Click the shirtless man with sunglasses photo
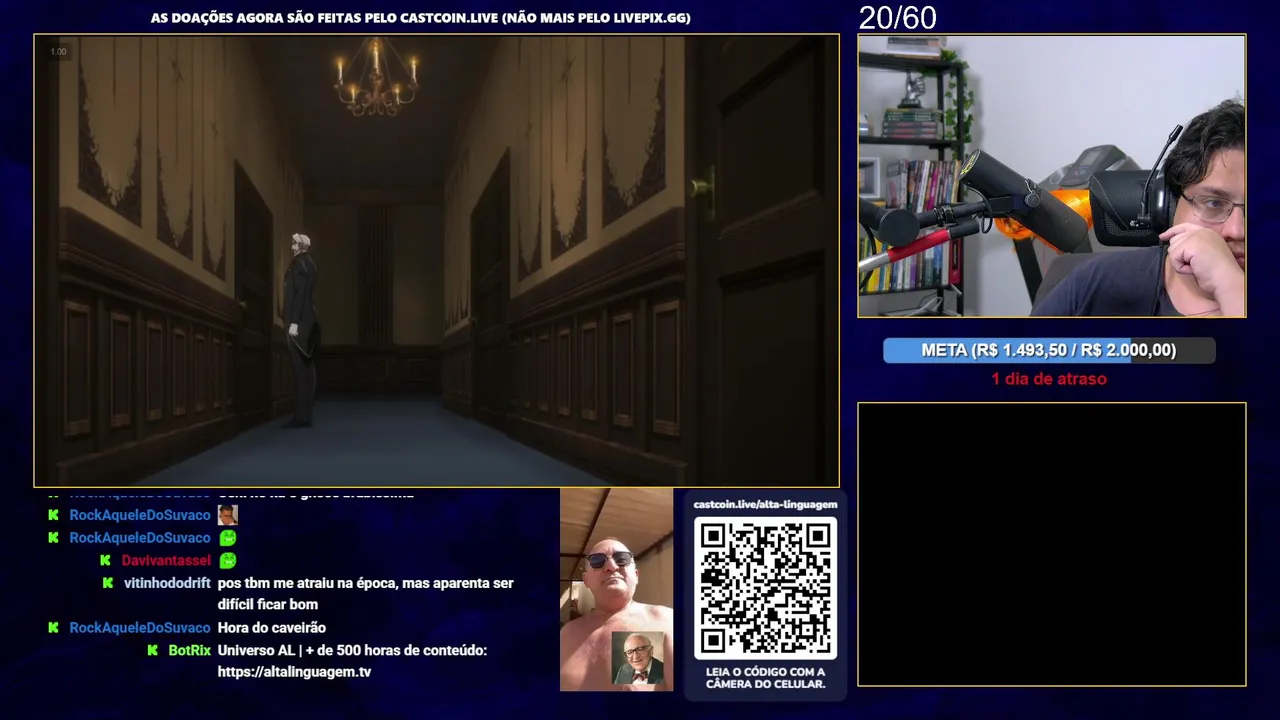Image resolution: width=1280 pixels, height=720 pixels. click(616, 590)
